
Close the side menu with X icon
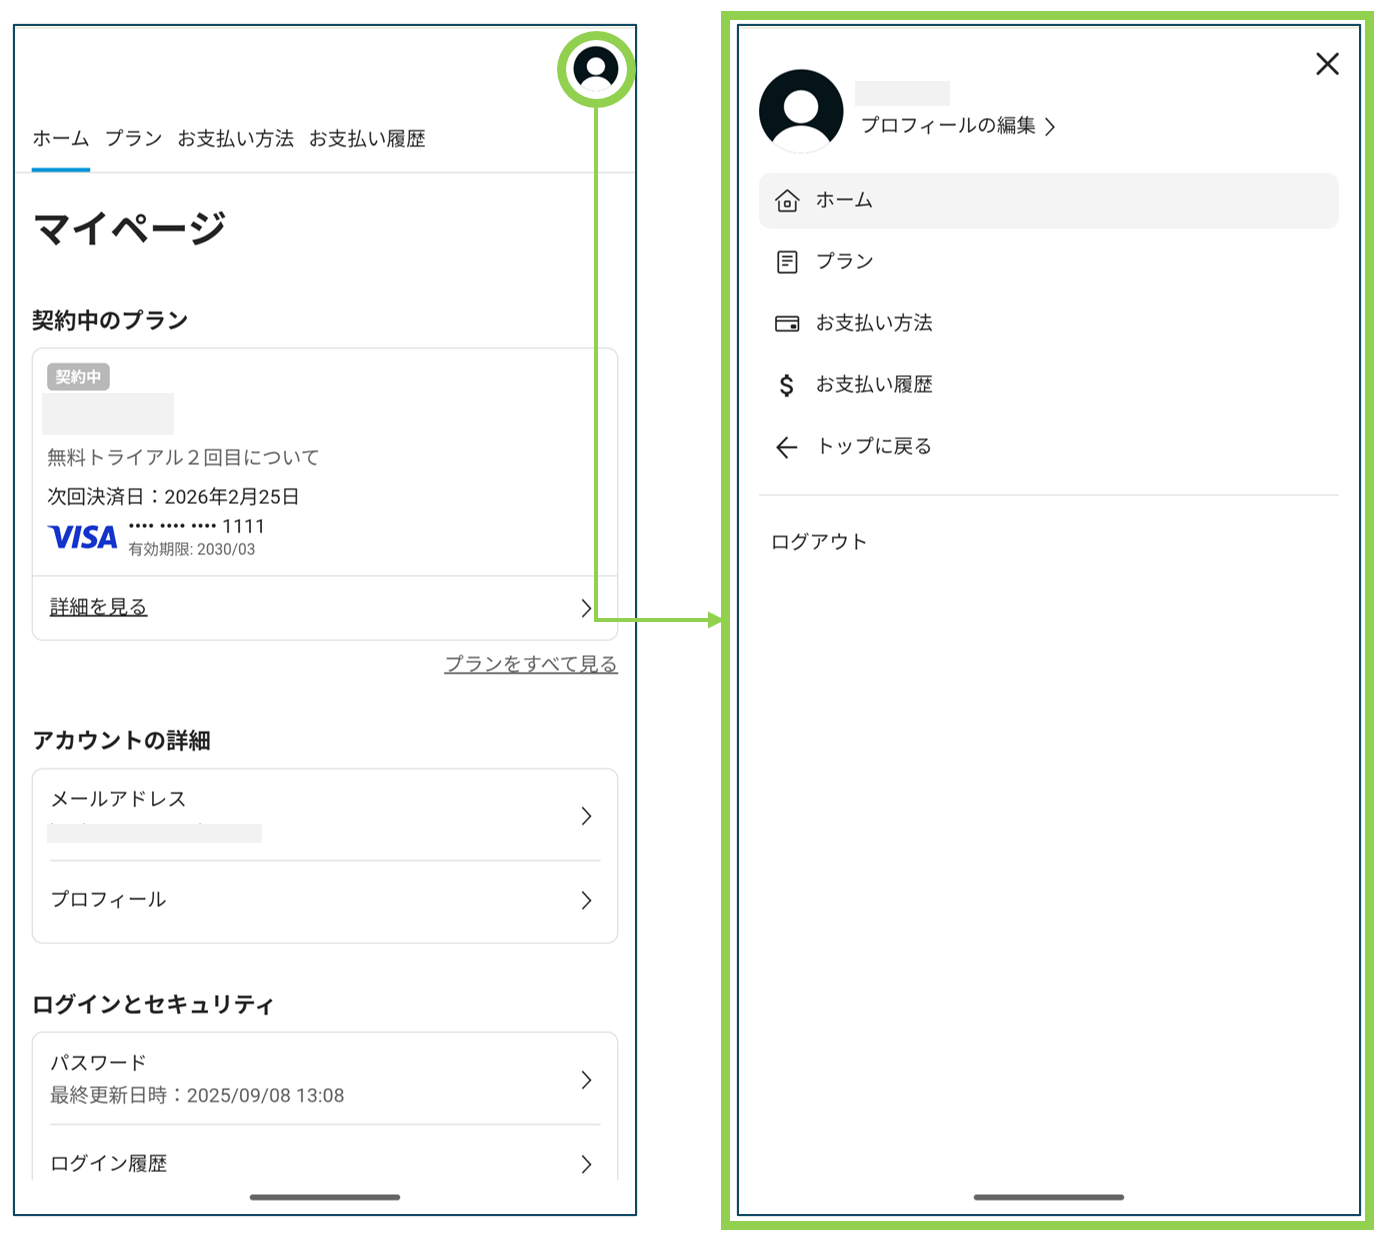point(1327,64)
